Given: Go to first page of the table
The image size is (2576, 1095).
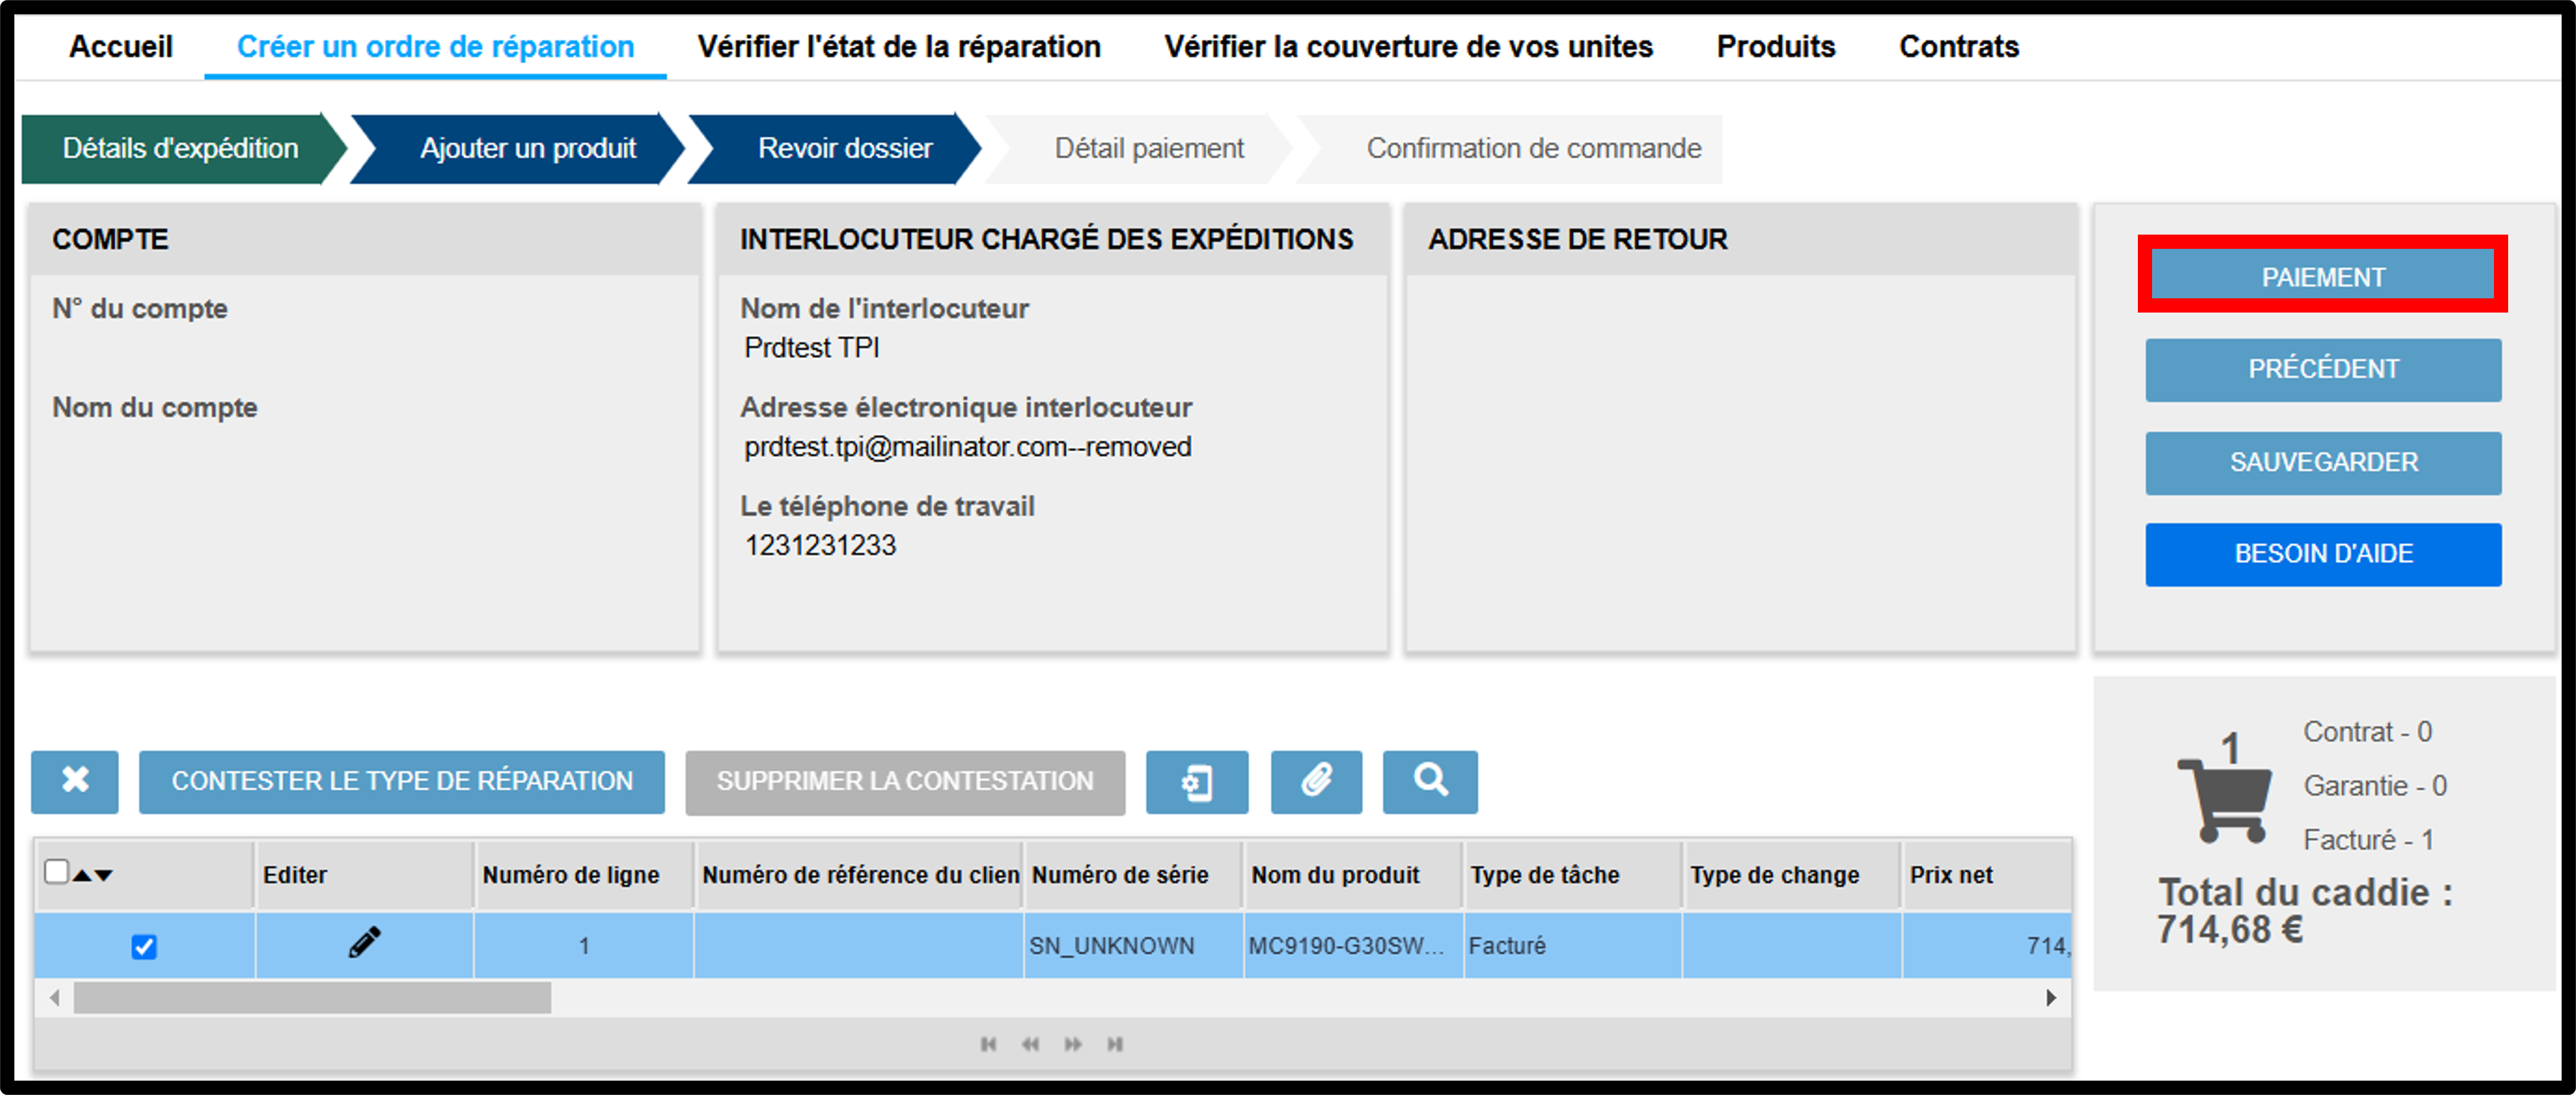Looking at the screenshot, I should 988,1044.
